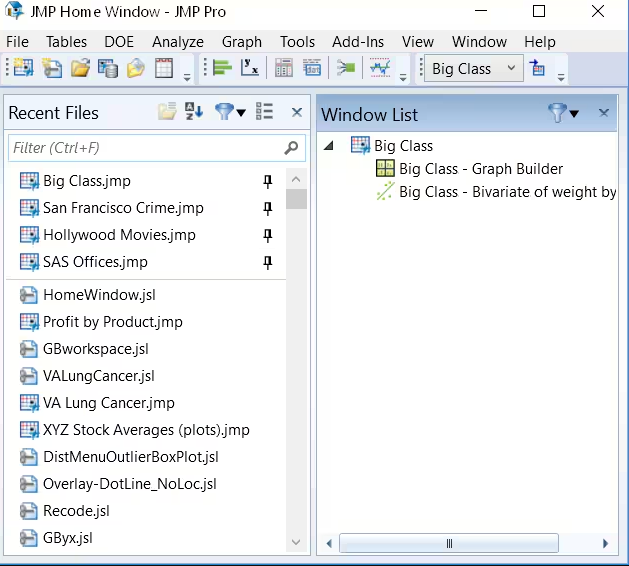This screenshot has width=629, height=566.
Task: Click the Recent Files vertical scrollbar thumb
Action: pos(296,199)
